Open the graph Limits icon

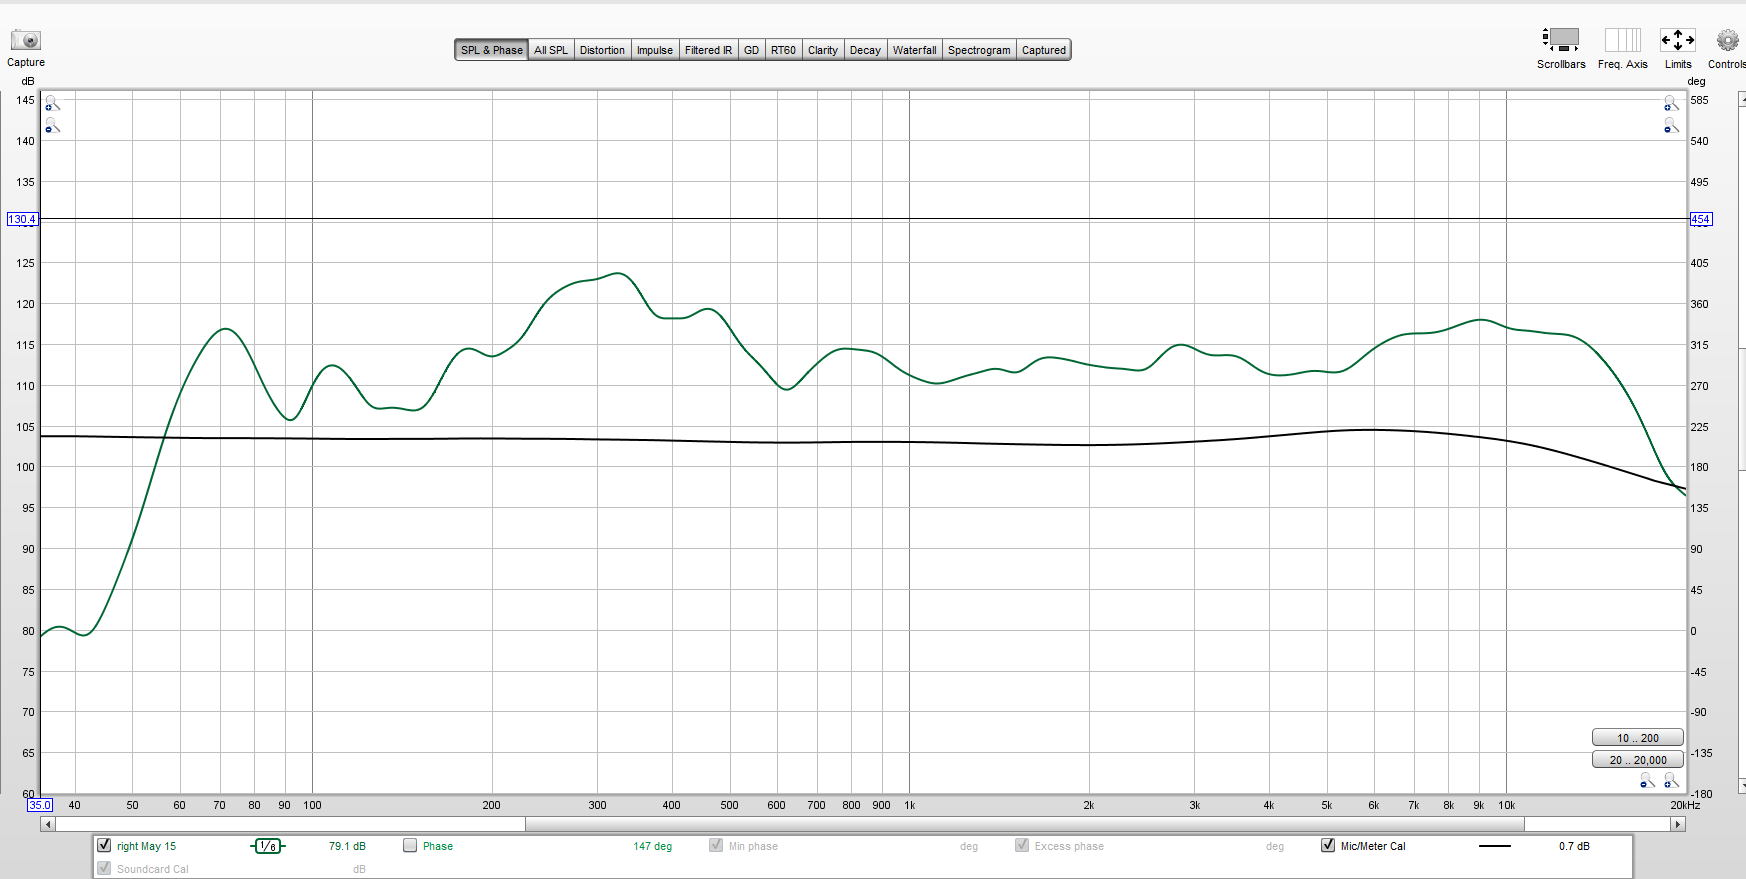pos(1677,40)
